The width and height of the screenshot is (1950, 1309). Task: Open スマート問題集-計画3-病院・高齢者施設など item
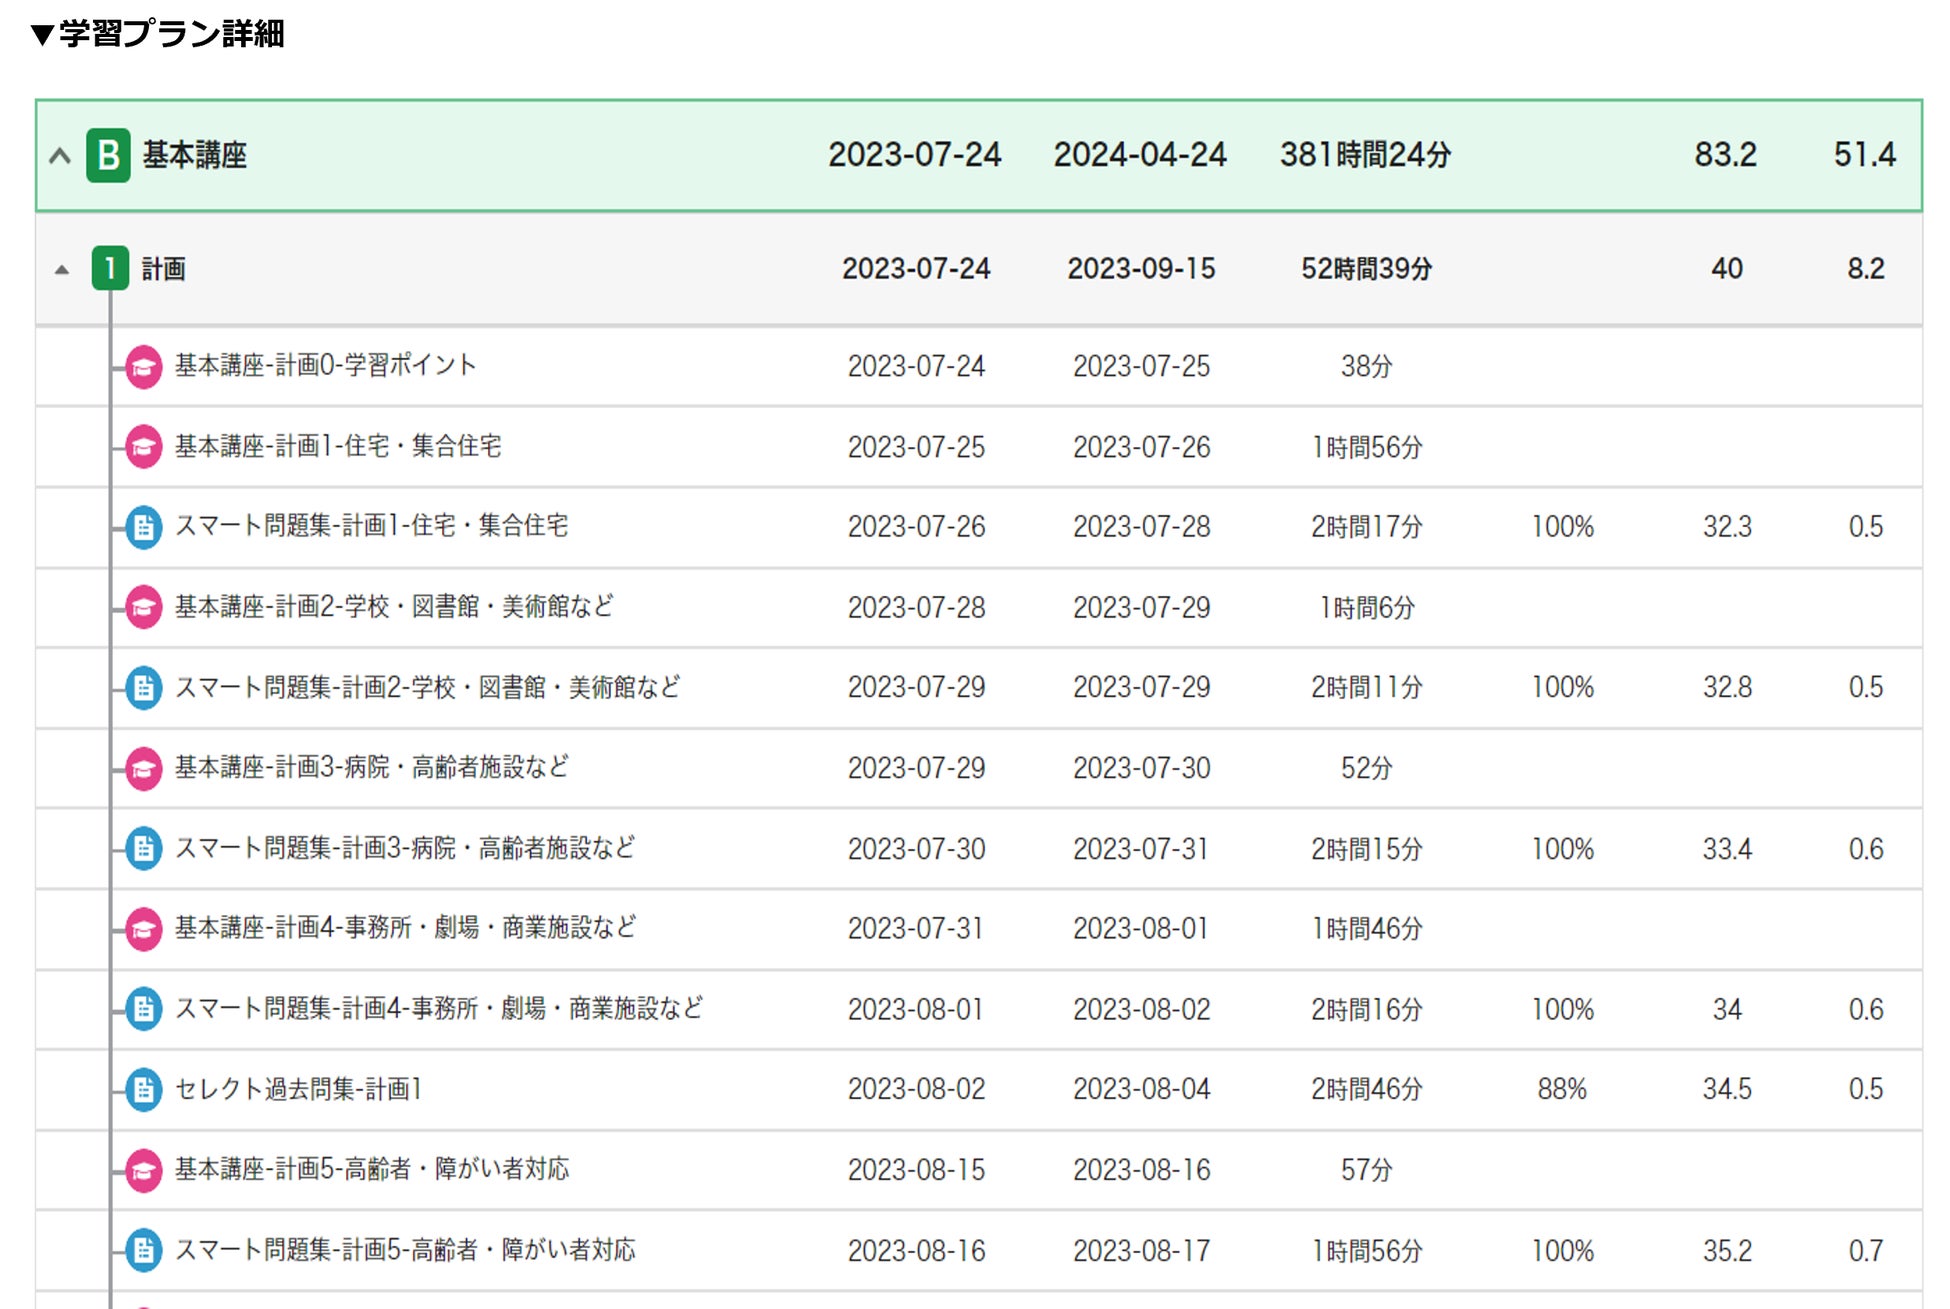(x=405, y=849)
